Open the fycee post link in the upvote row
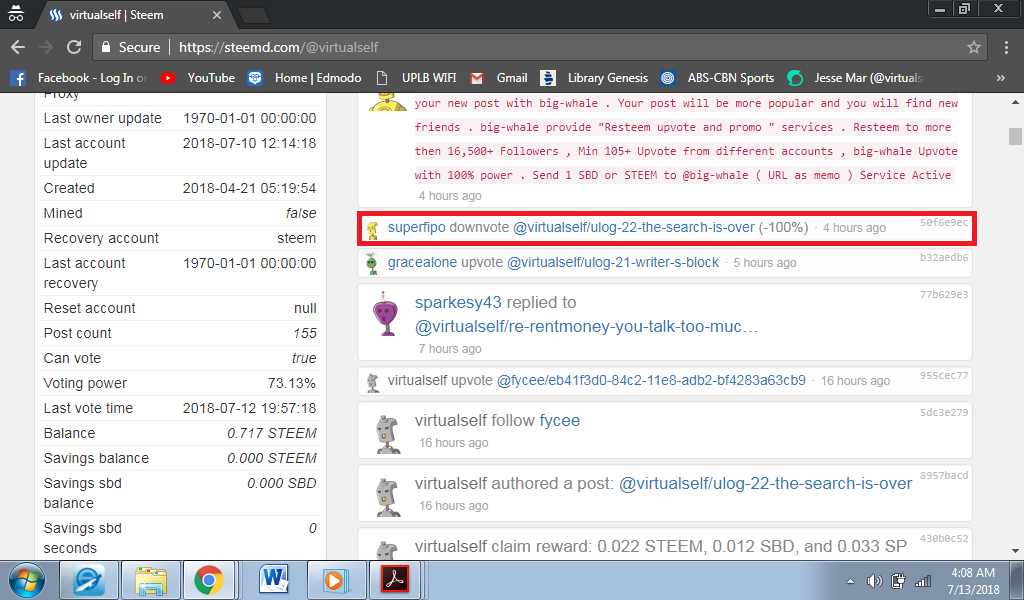Viewport: 1024px width, 600px height. (651, 381)
